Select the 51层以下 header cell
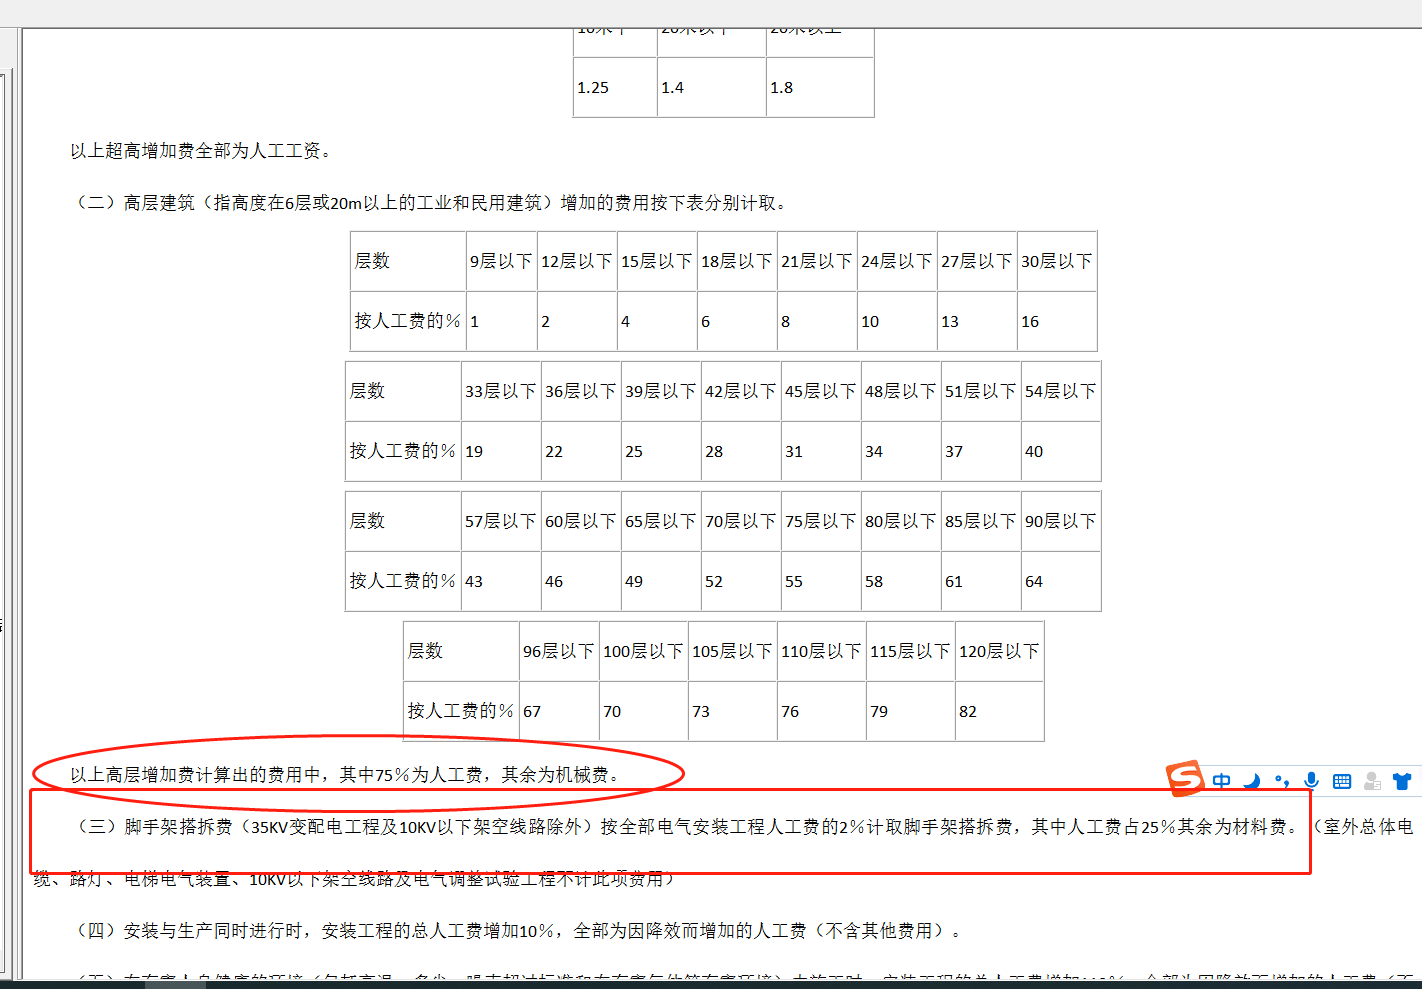Viewport: 1422px width, 989px height. pos(981,391)
